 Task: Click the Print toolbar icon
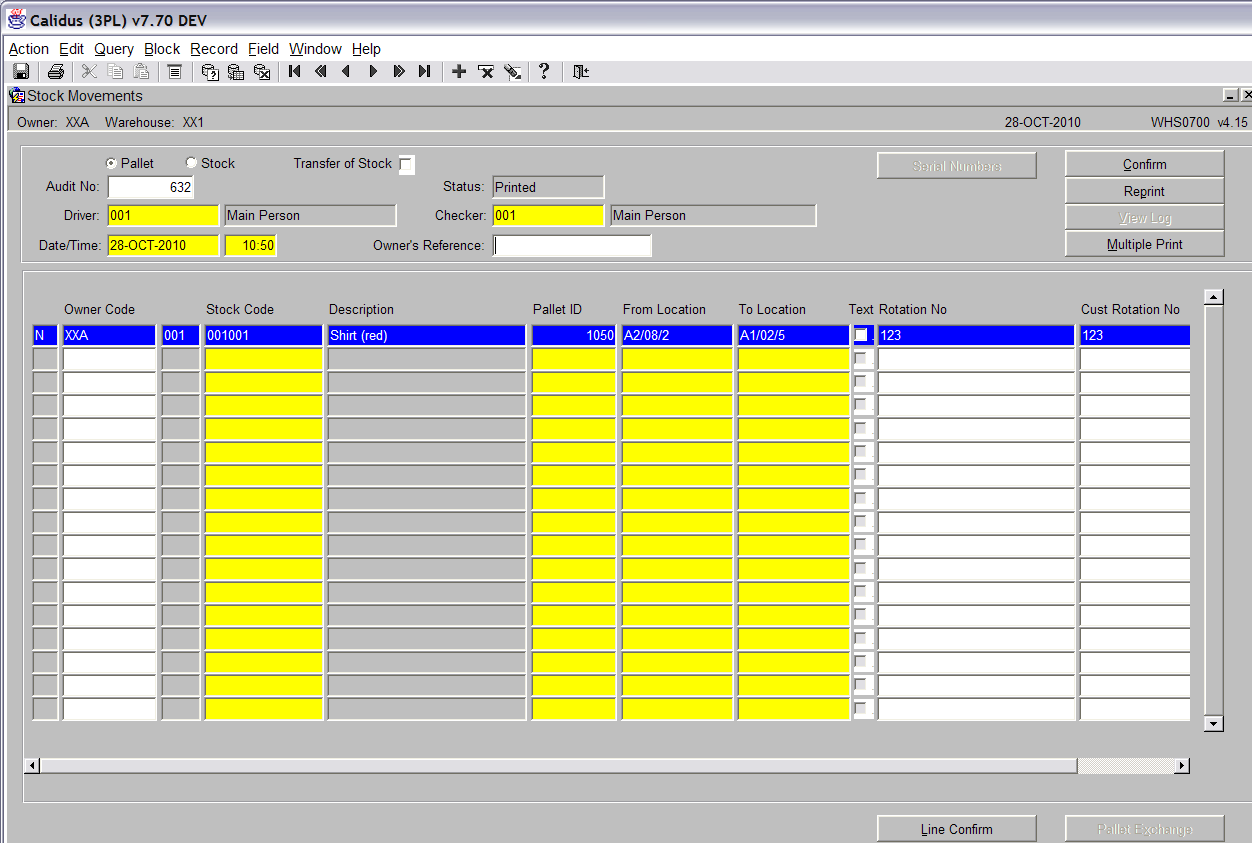pyautogui.click(x=56, y=71)
